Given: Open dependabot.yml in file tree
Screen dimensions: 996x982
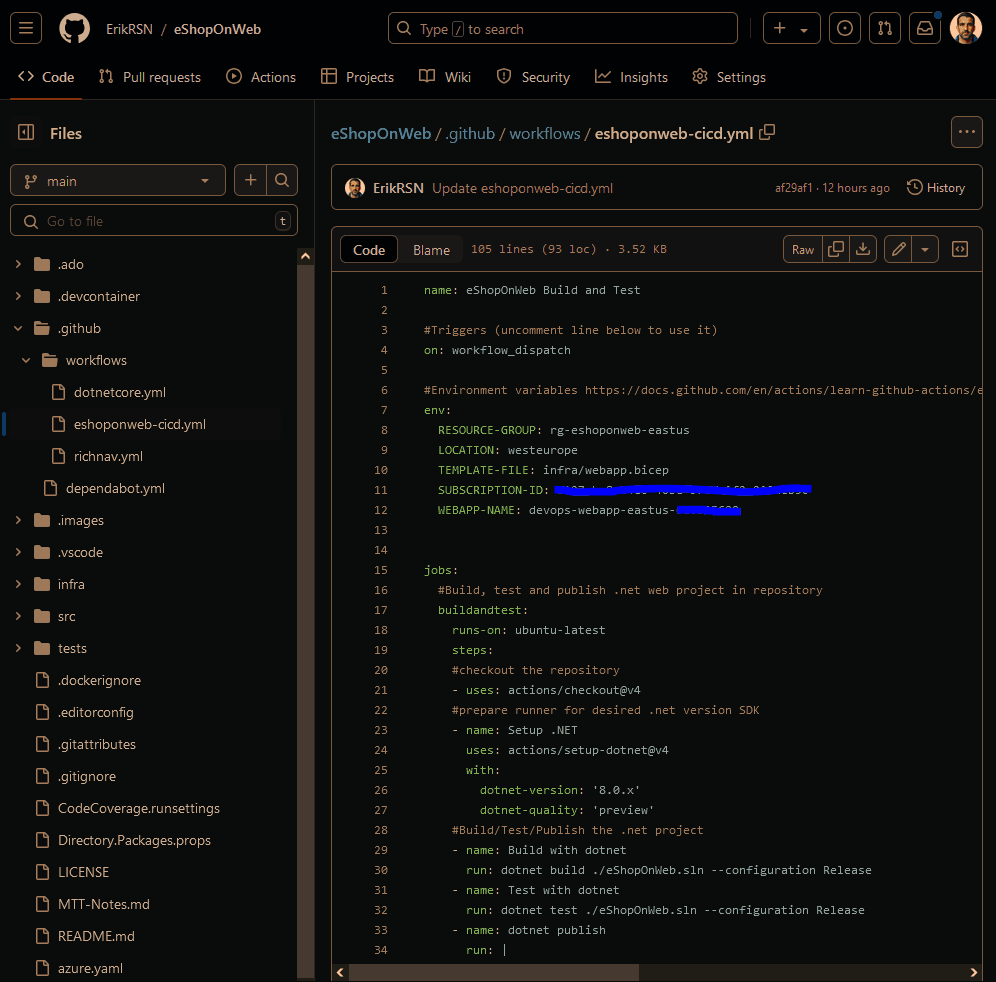Looking at the screenshot, I should [x=115, y=488].
